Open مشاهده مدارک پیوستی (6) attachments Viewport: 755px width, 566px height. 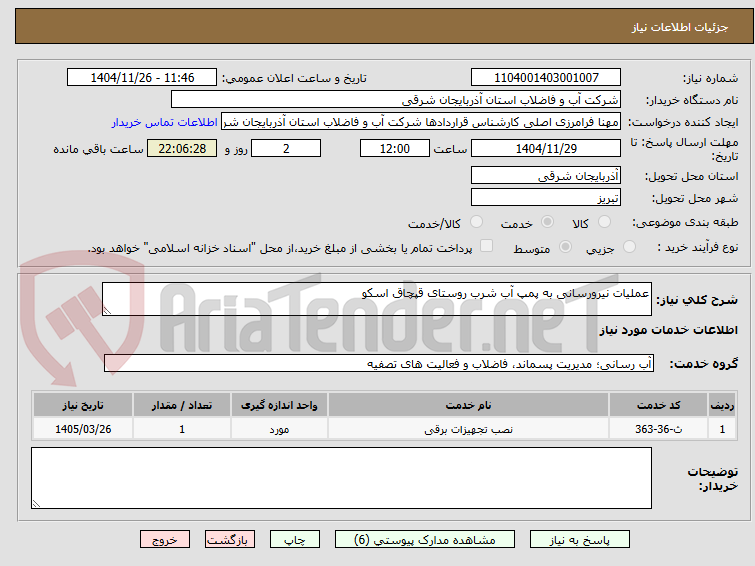425,540
